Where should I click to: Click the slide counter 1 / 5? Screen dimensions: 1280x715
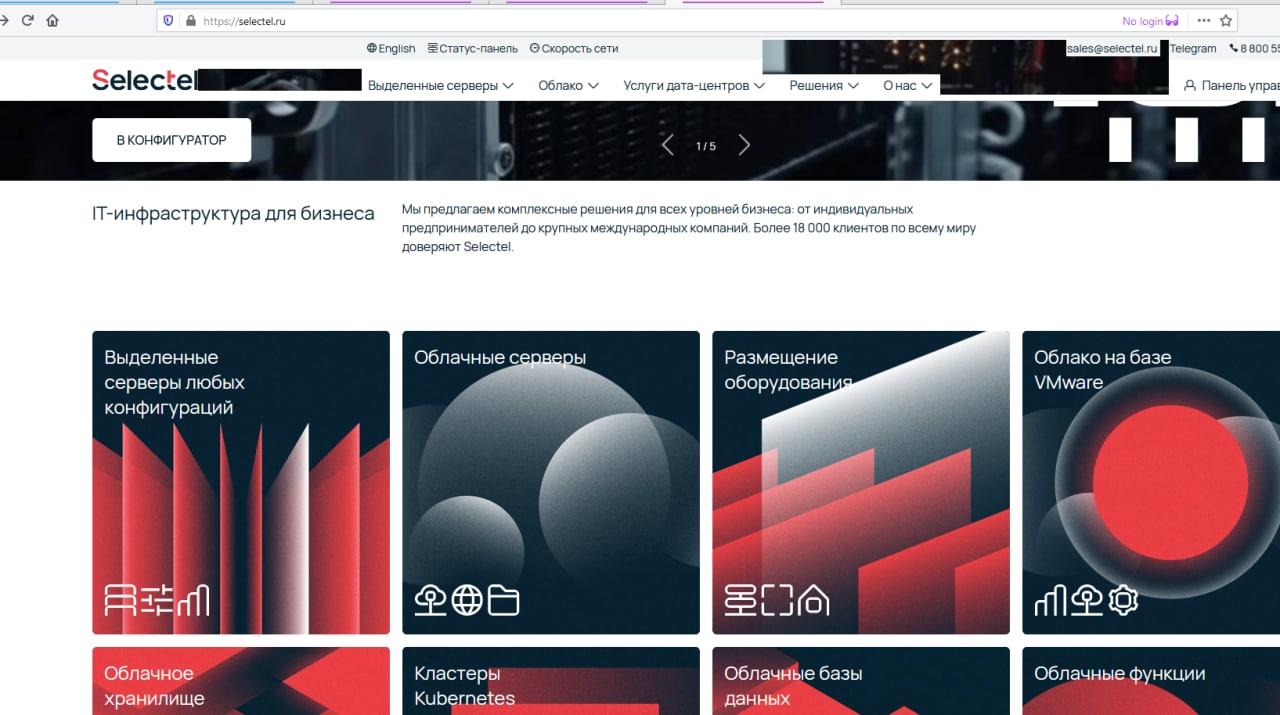tap(706, 146)
